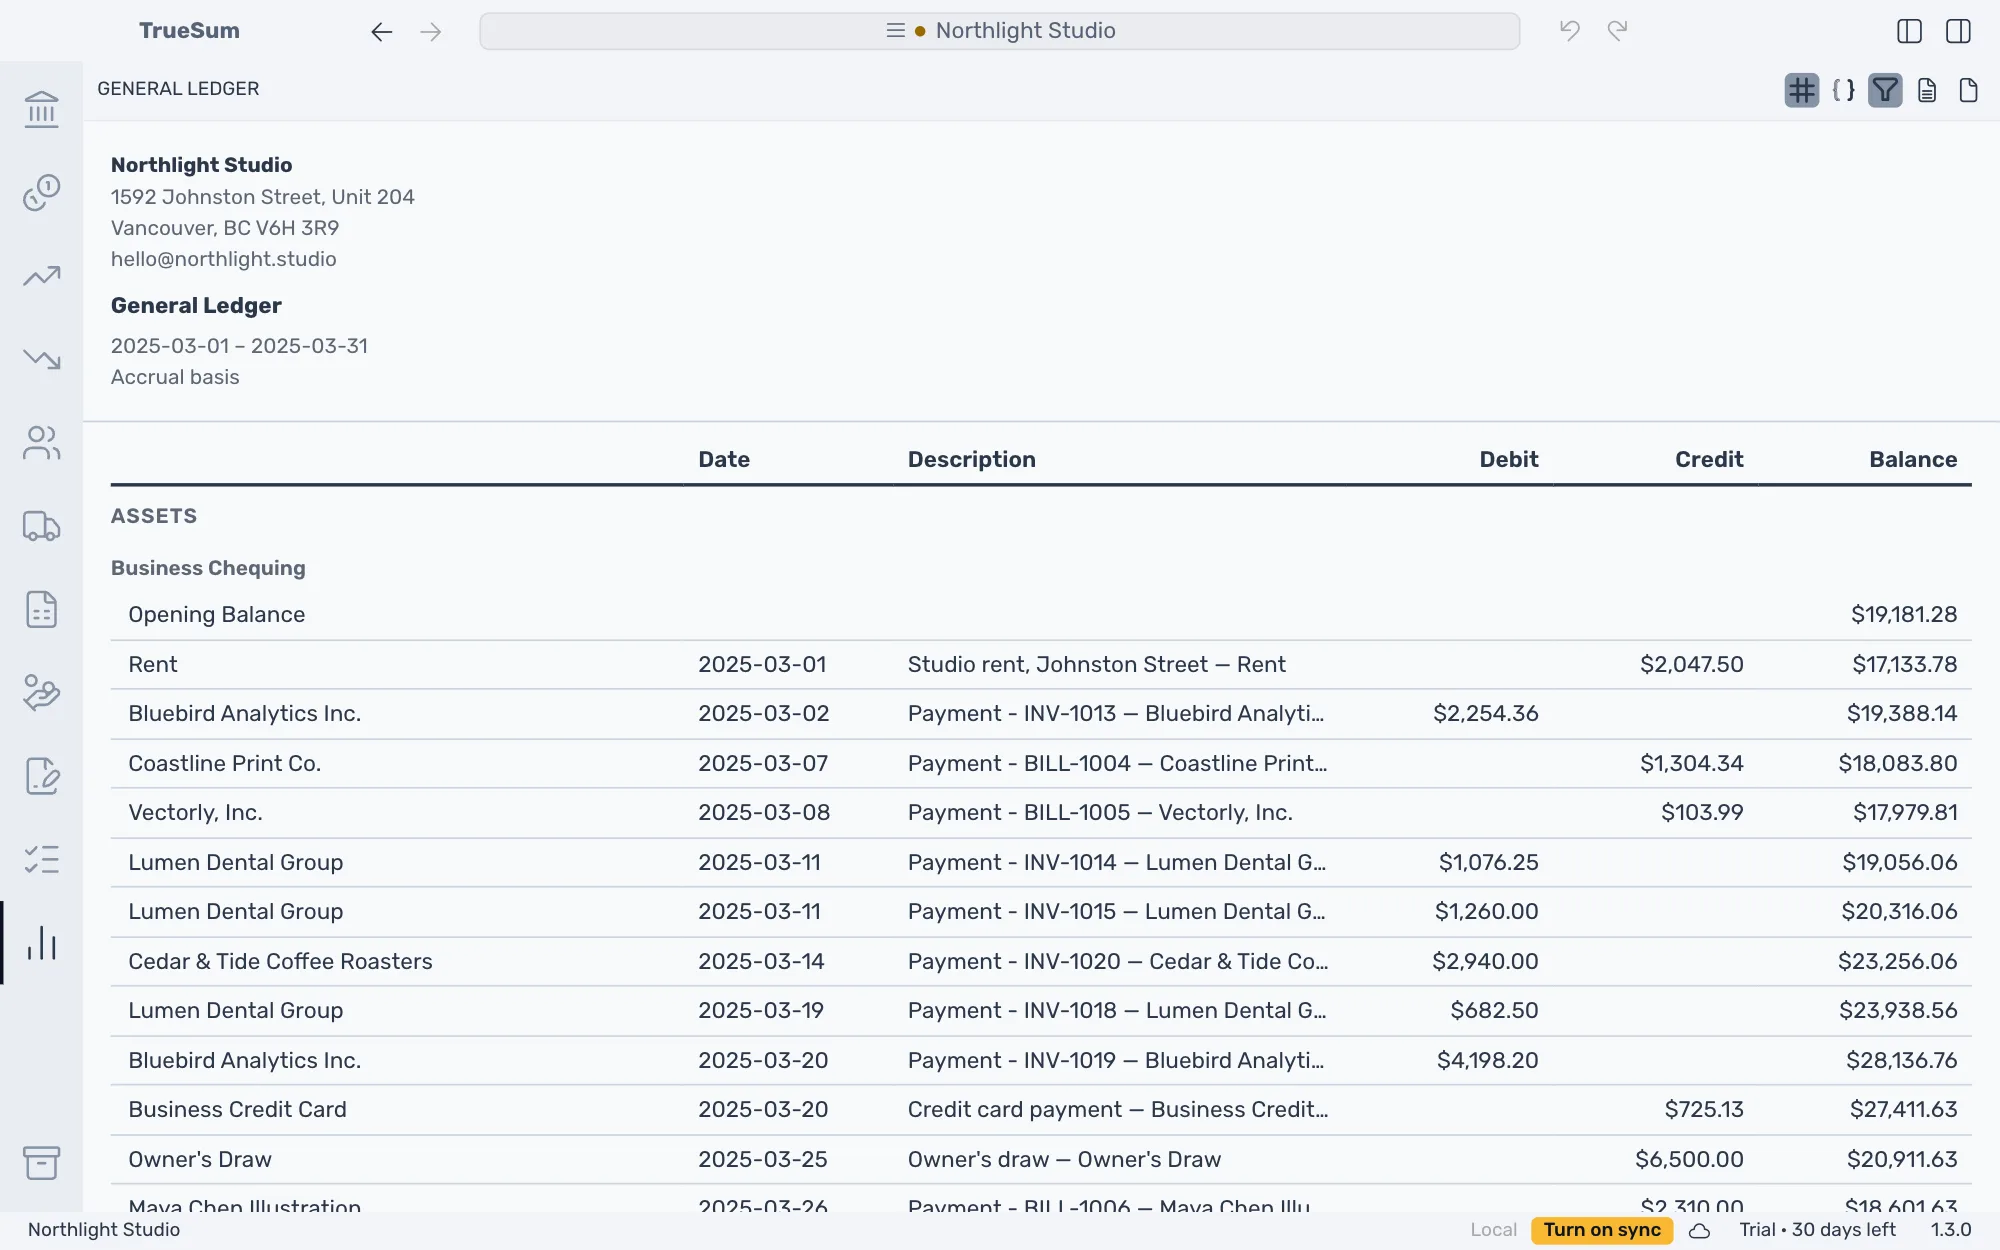Toggle the grid view button

click(1802, 90)
